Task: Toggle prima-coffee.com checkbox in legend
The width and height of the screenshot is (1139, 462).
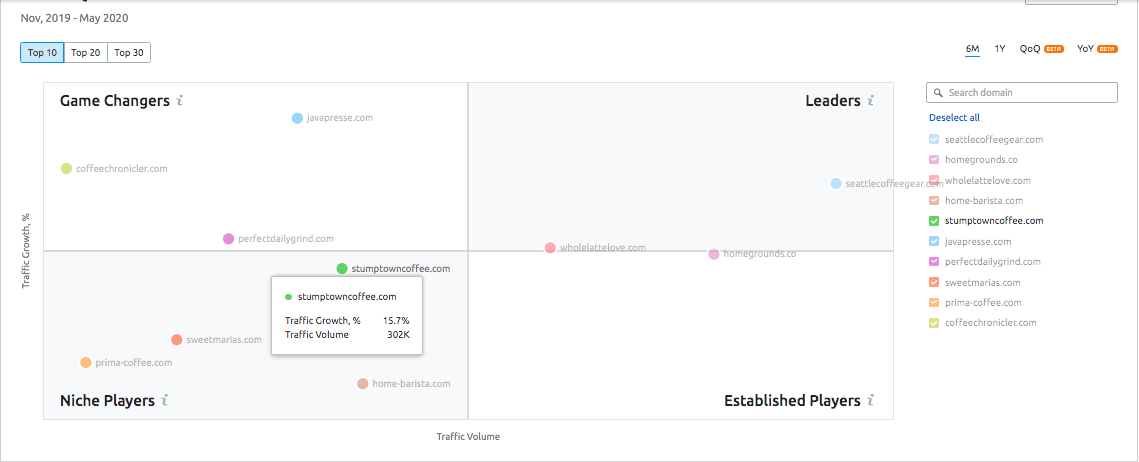Action: tap(934, 303)
